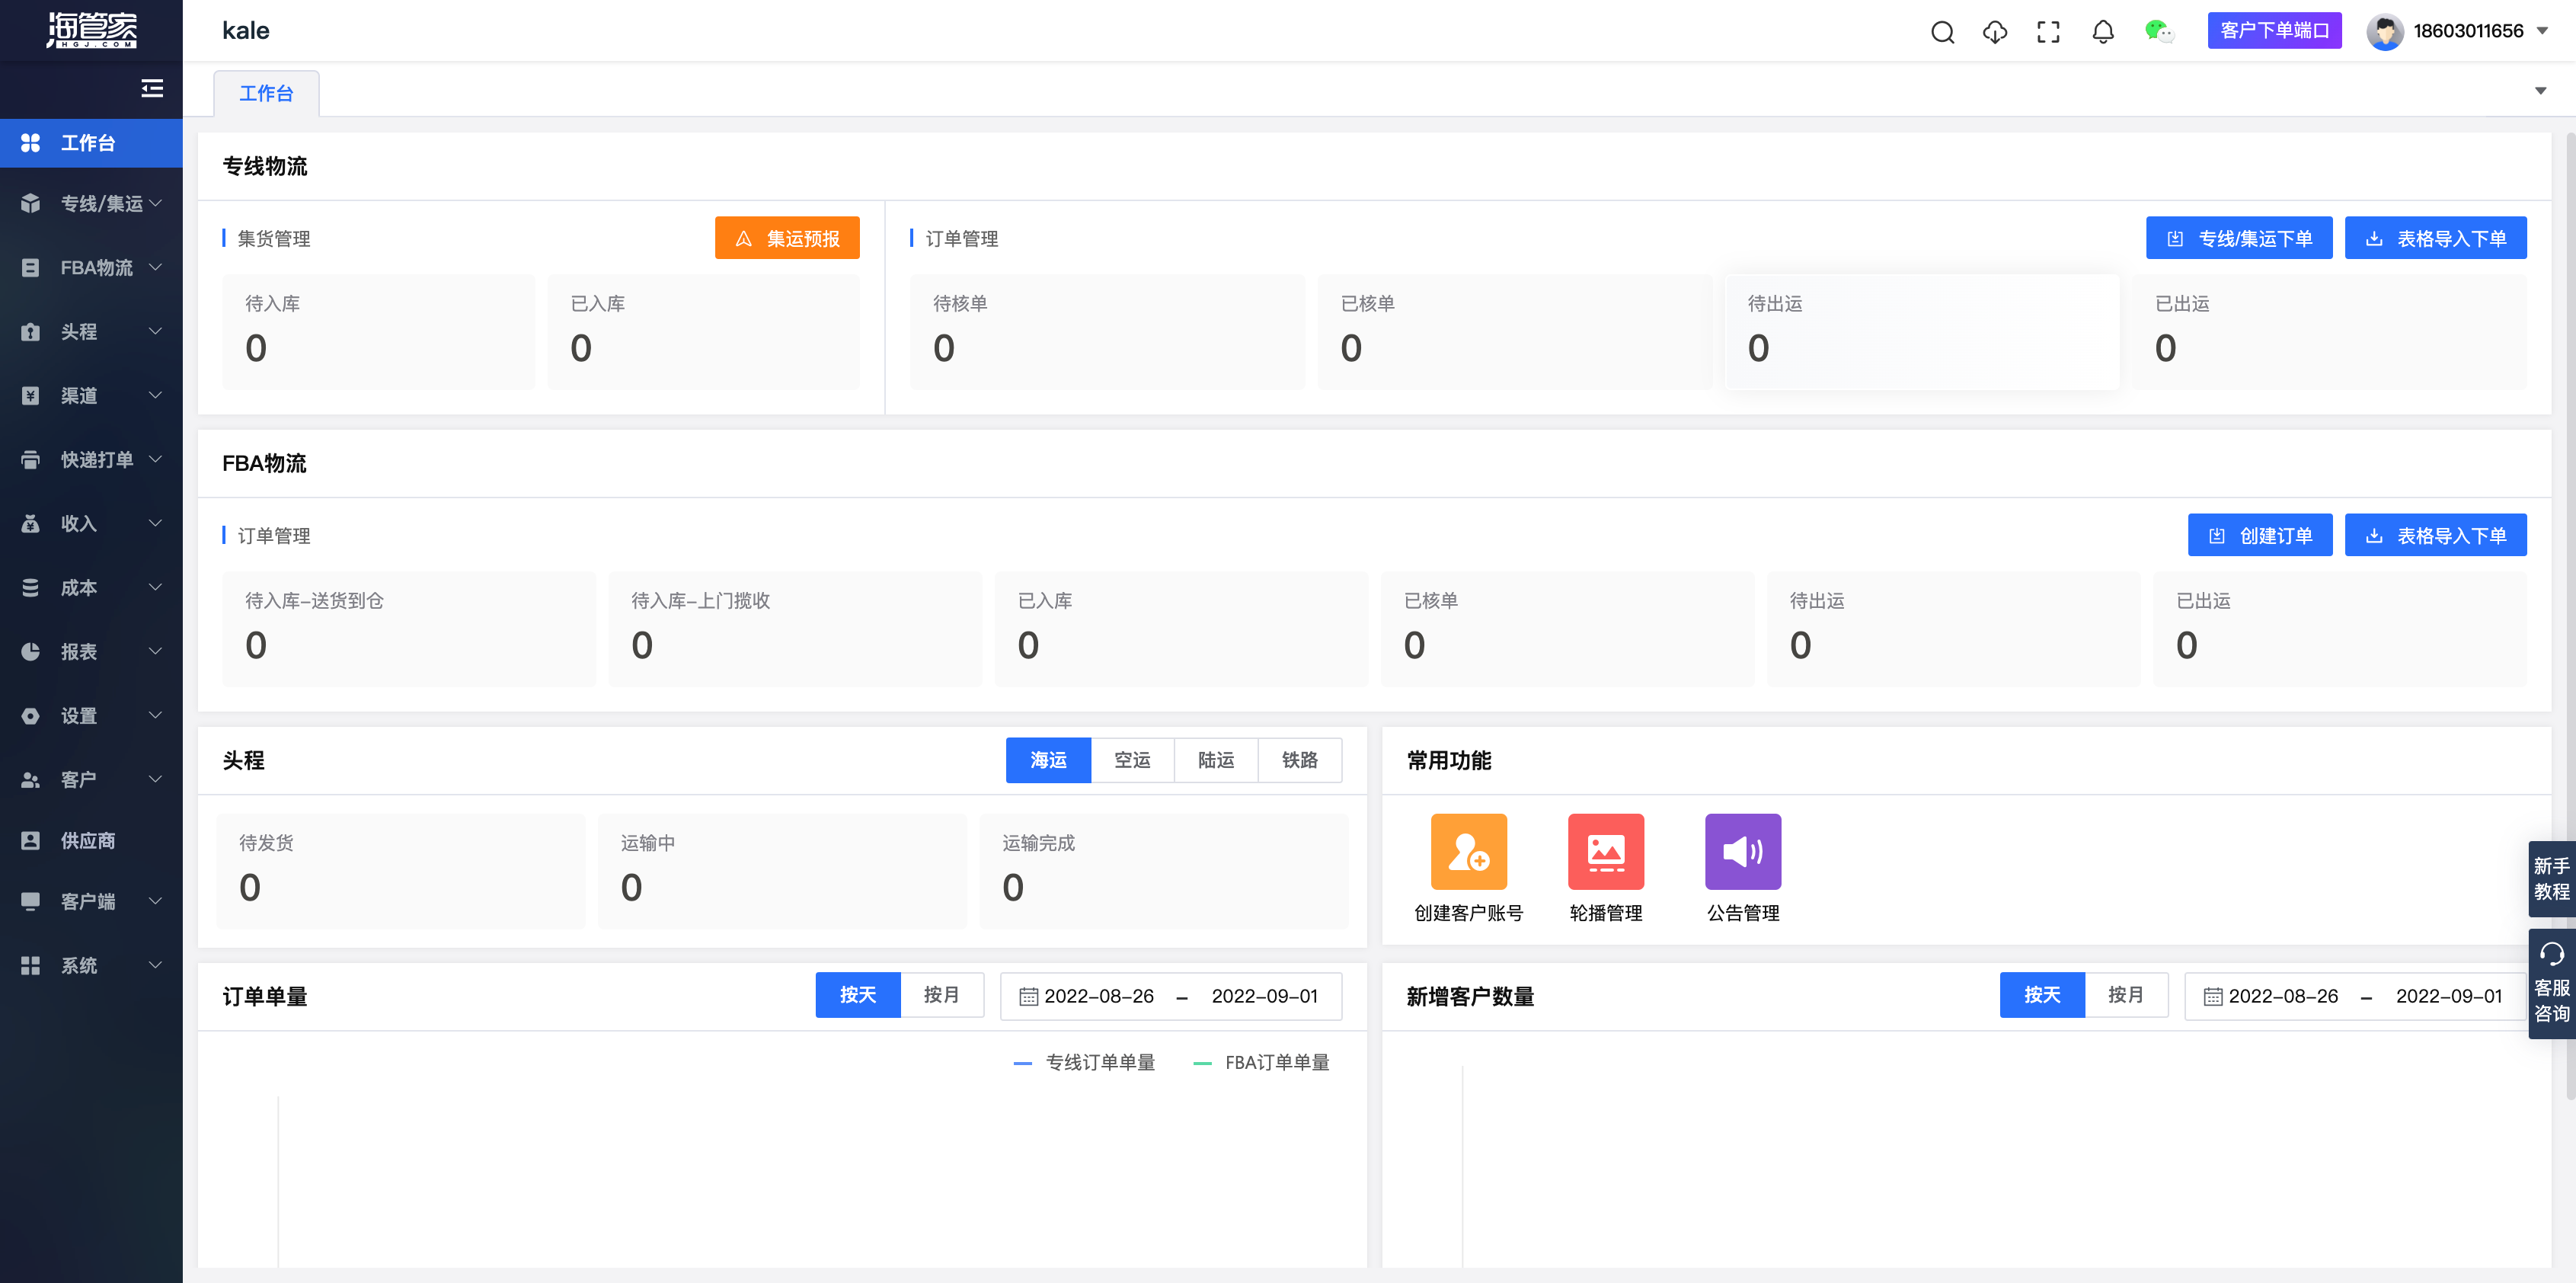2576x1283 pixels.
Task: Click the 客户 sidebar people icon
Action: [x=31, y=780]
